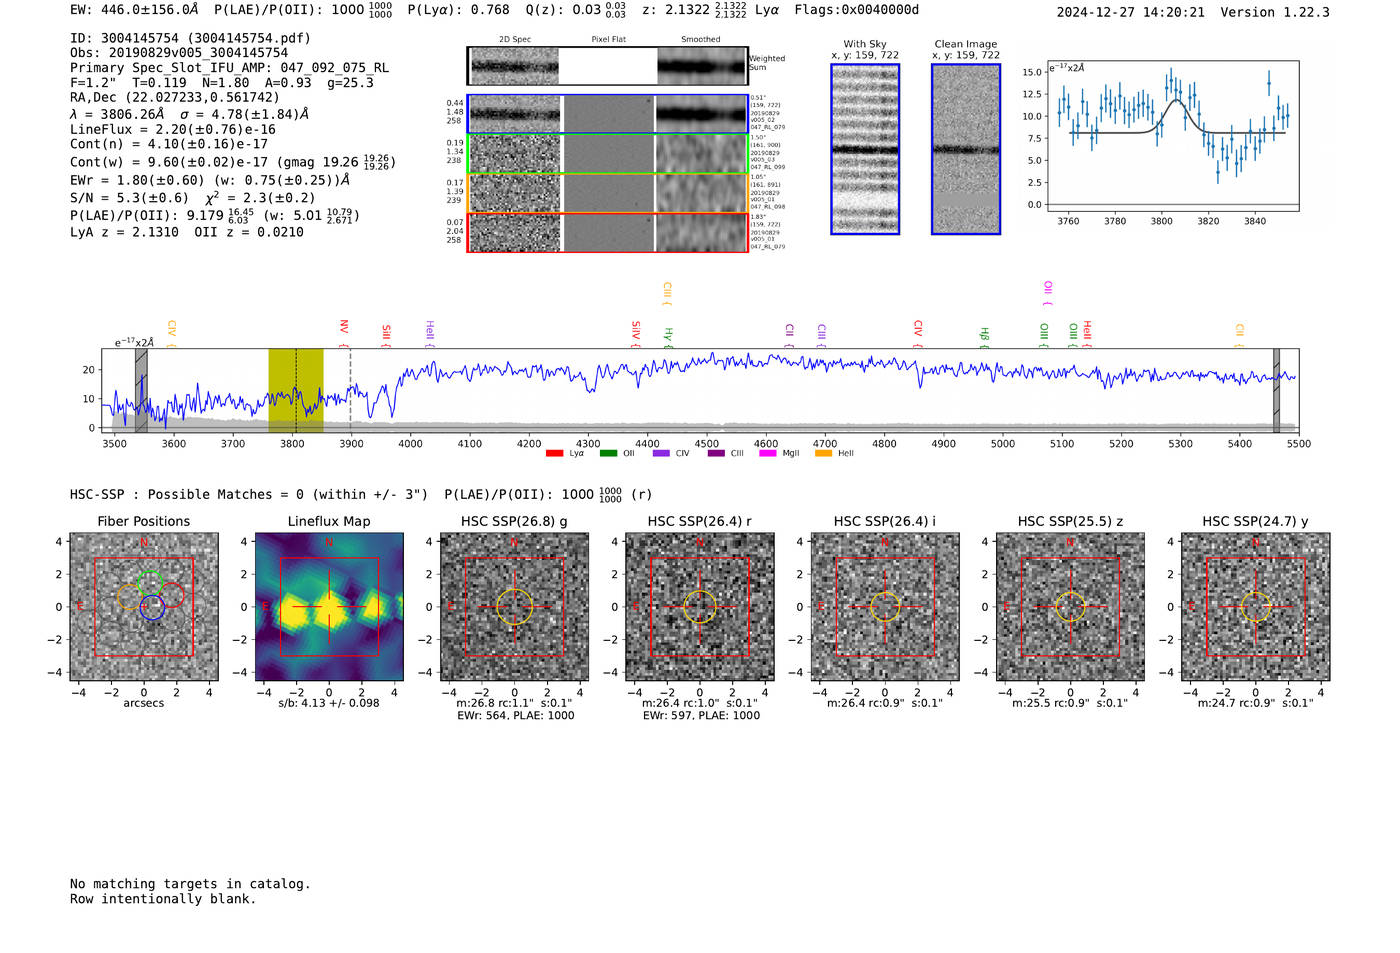Image resolution: width=1400 pixels, height=953 pixels.
Task: Select the Hγ line marker label
Action: (x=669, y=336)
